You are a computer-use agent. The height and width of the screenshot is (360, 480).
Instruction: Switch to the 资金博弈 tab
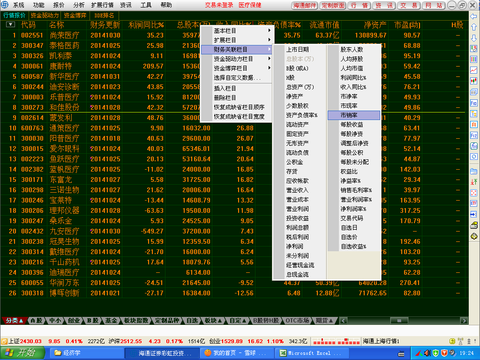tap(75, 15)
